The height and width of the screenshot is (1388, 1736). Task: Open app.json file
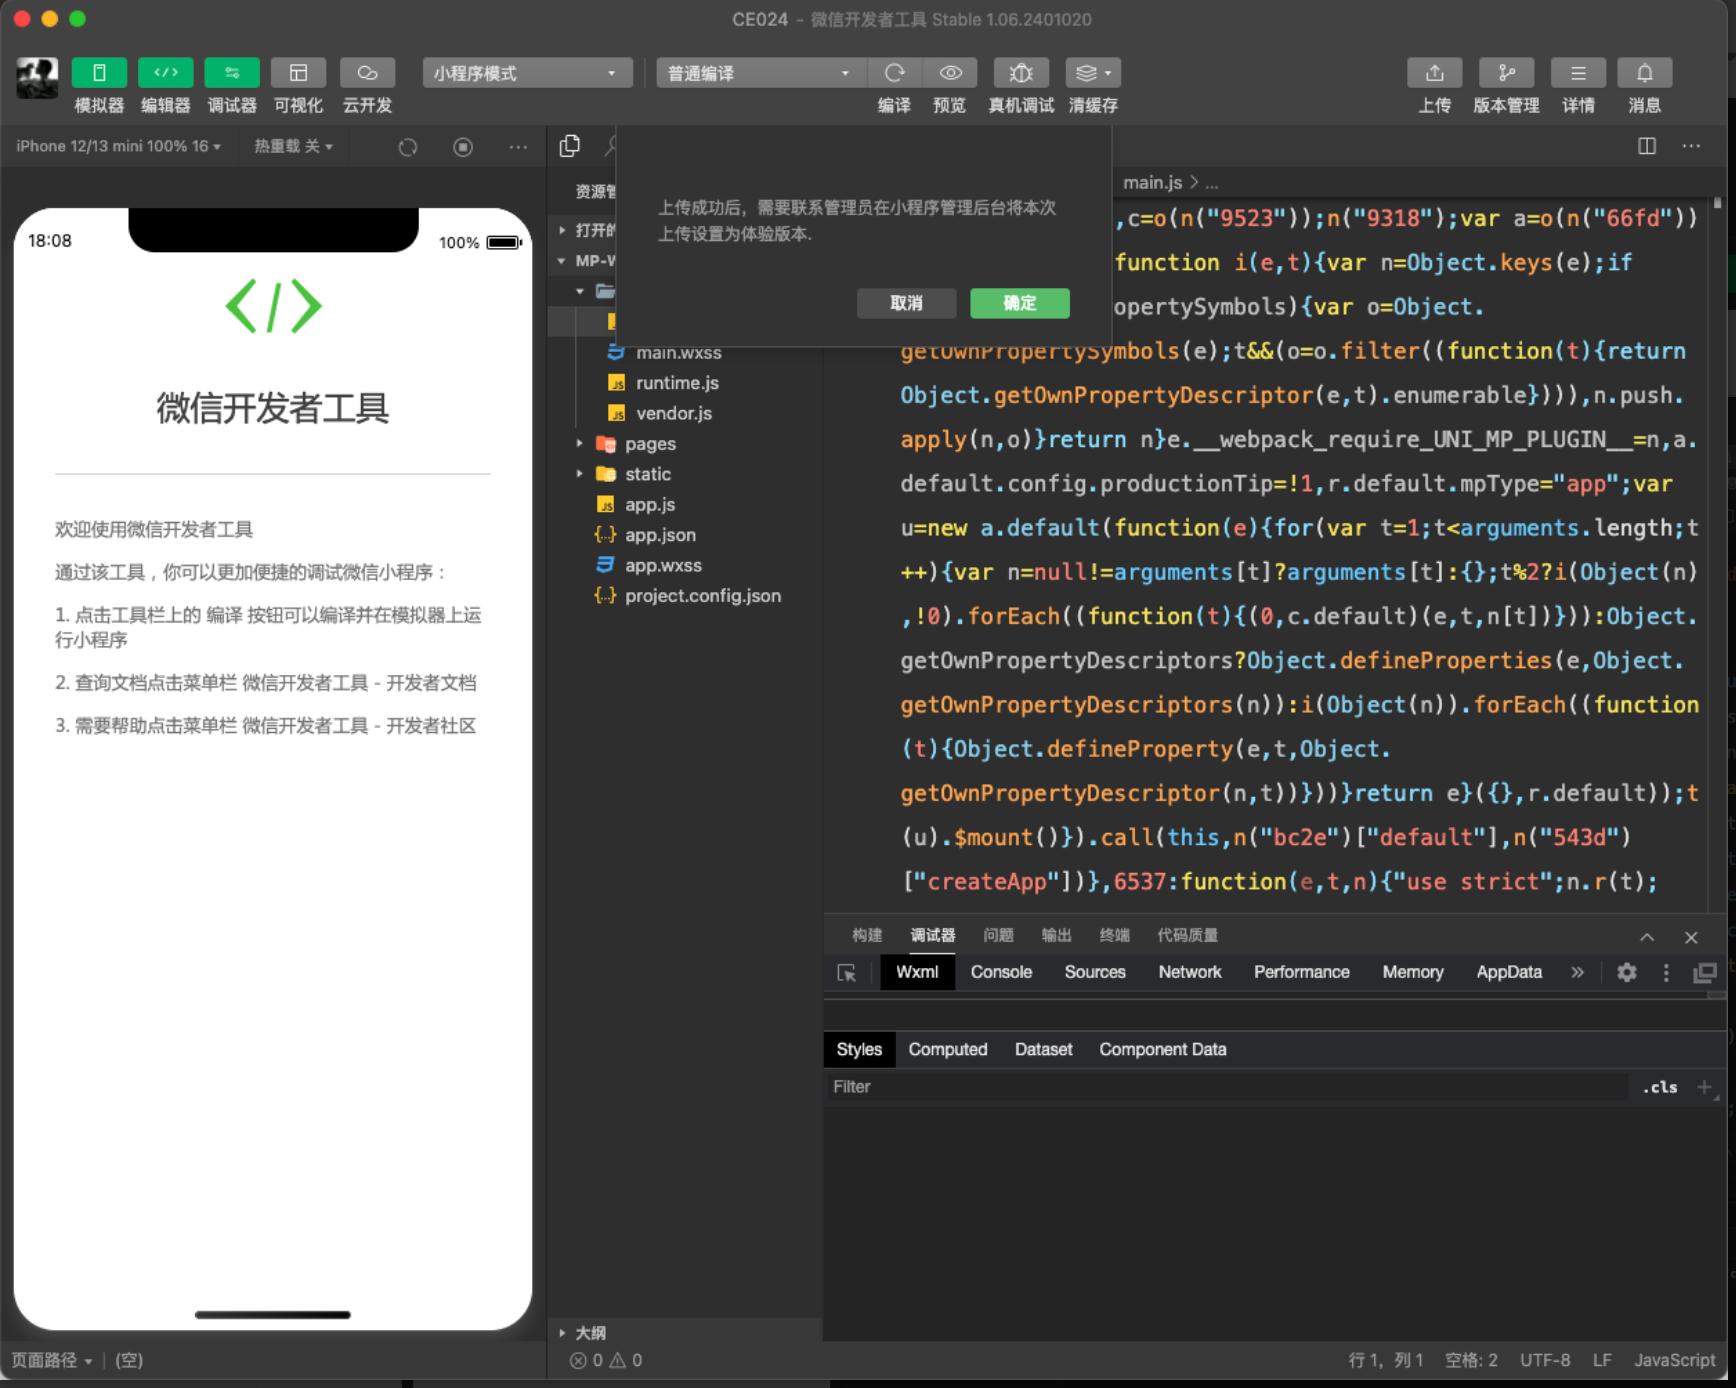(660, 535)
